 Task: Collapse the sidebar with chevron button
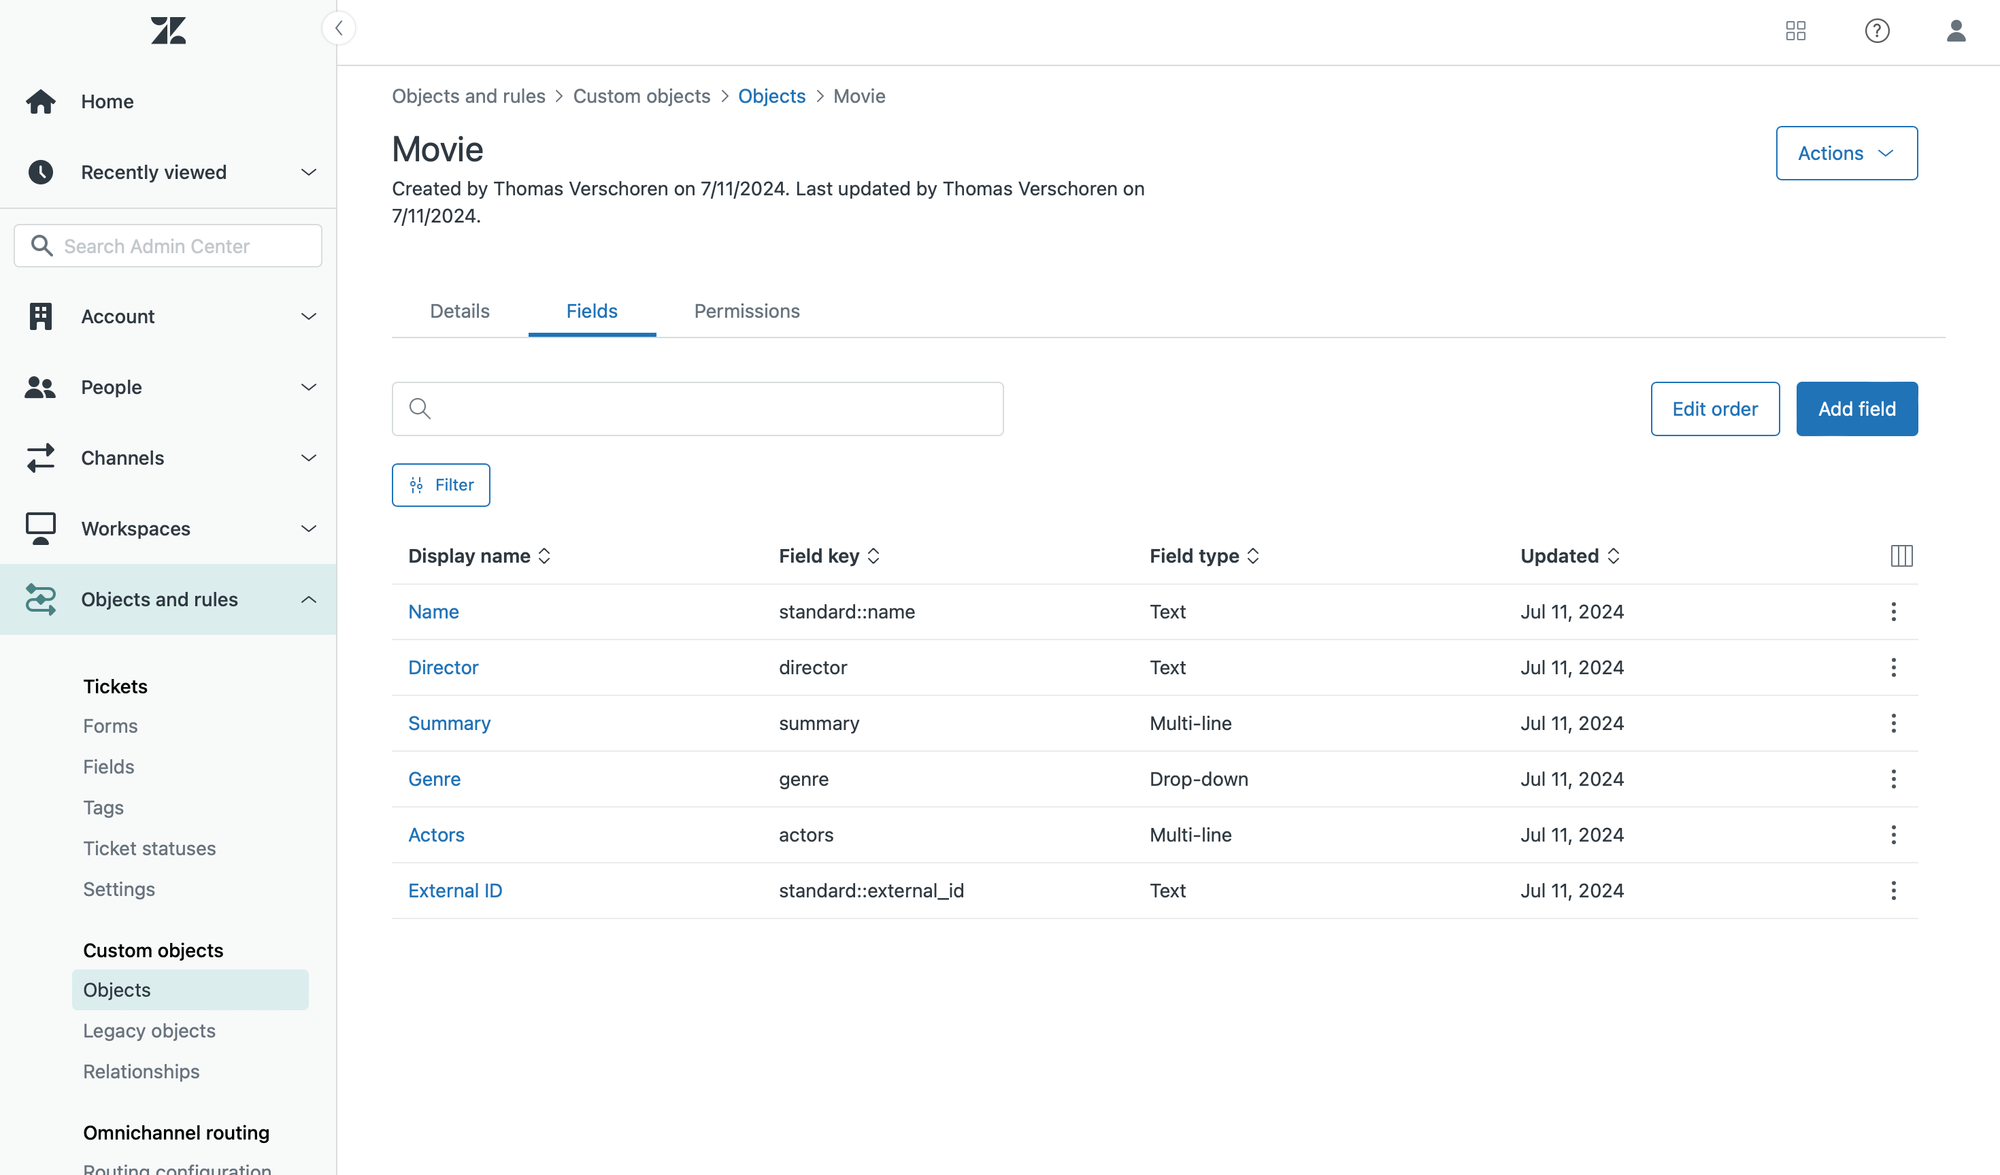click(x=339, y=28)
